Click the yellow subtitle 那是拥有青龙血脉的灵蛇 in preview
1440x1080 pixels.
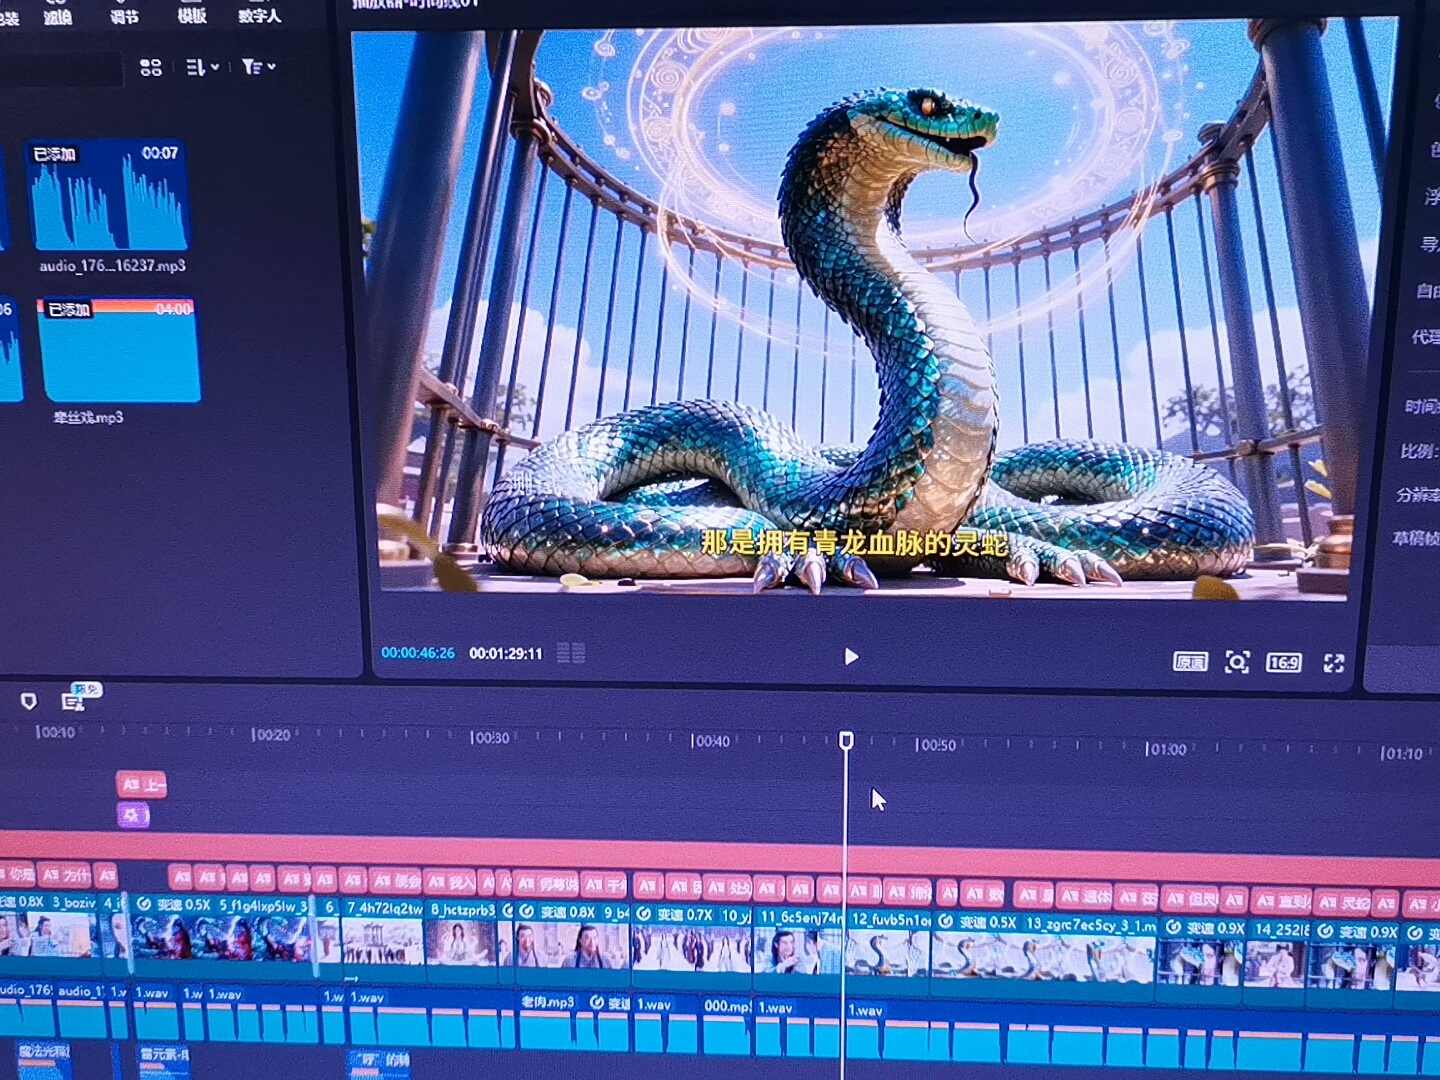click(855, 543)
